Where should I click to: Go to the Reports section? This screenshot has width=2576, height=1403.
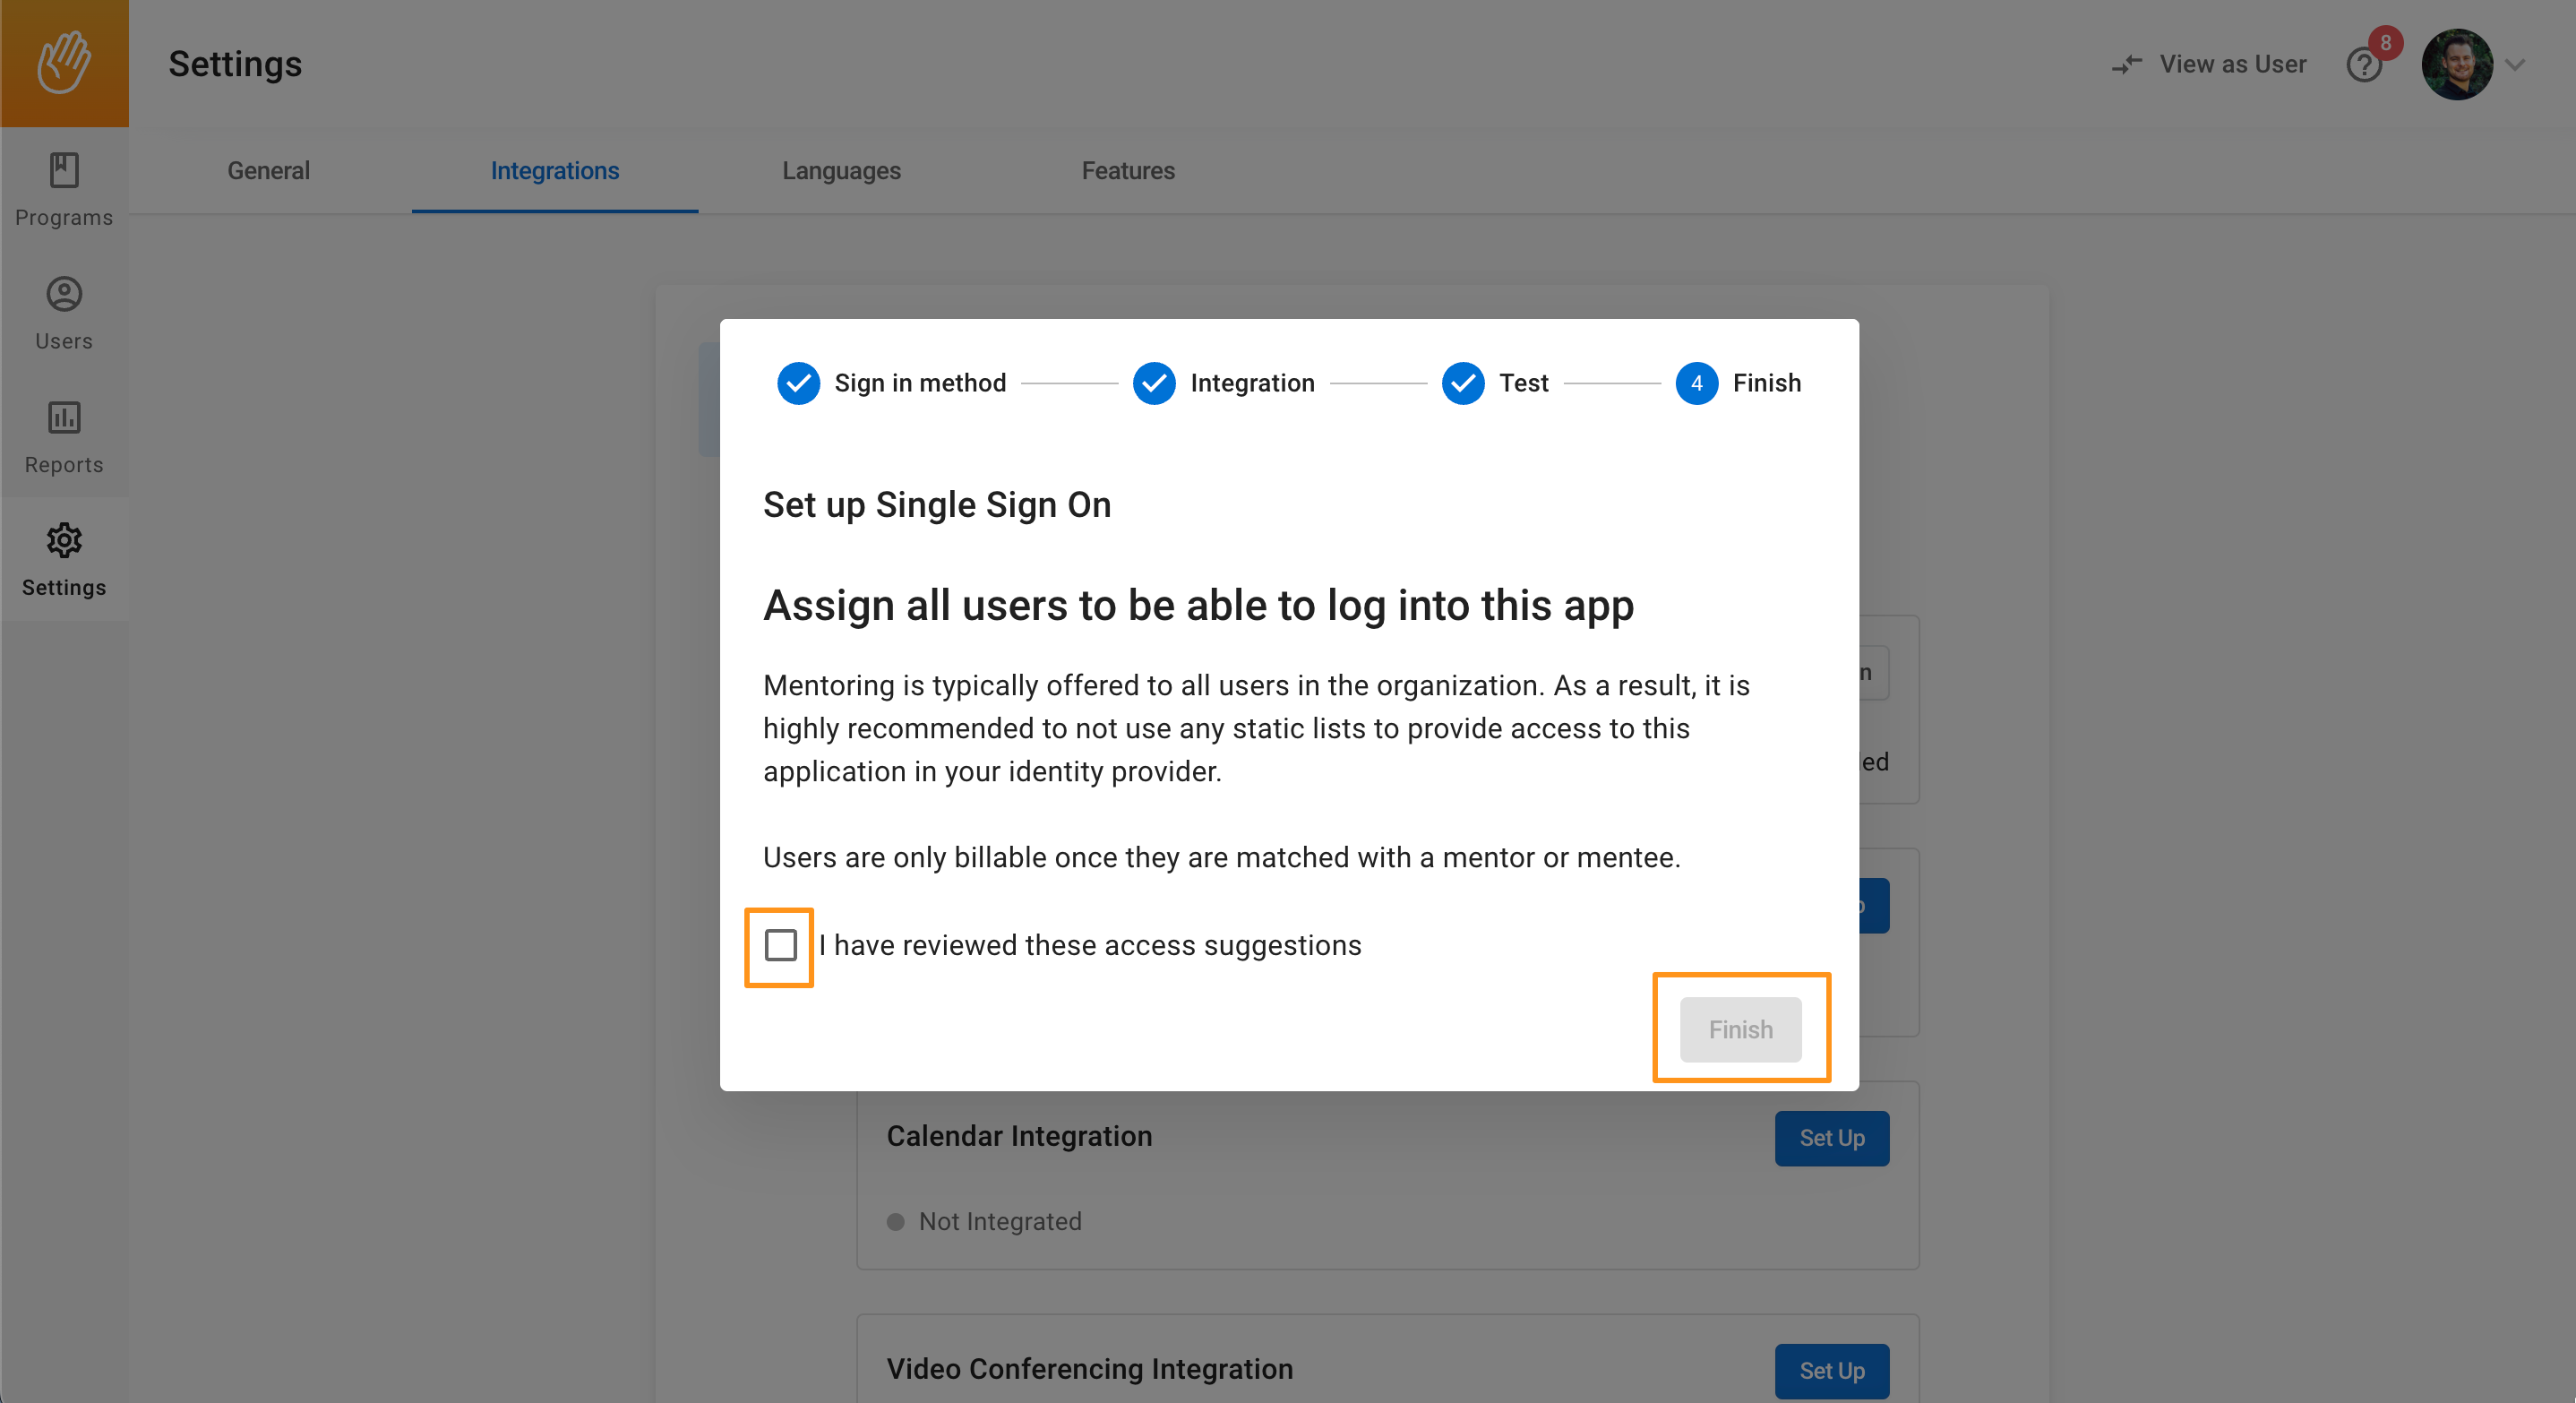coord(64,437)
